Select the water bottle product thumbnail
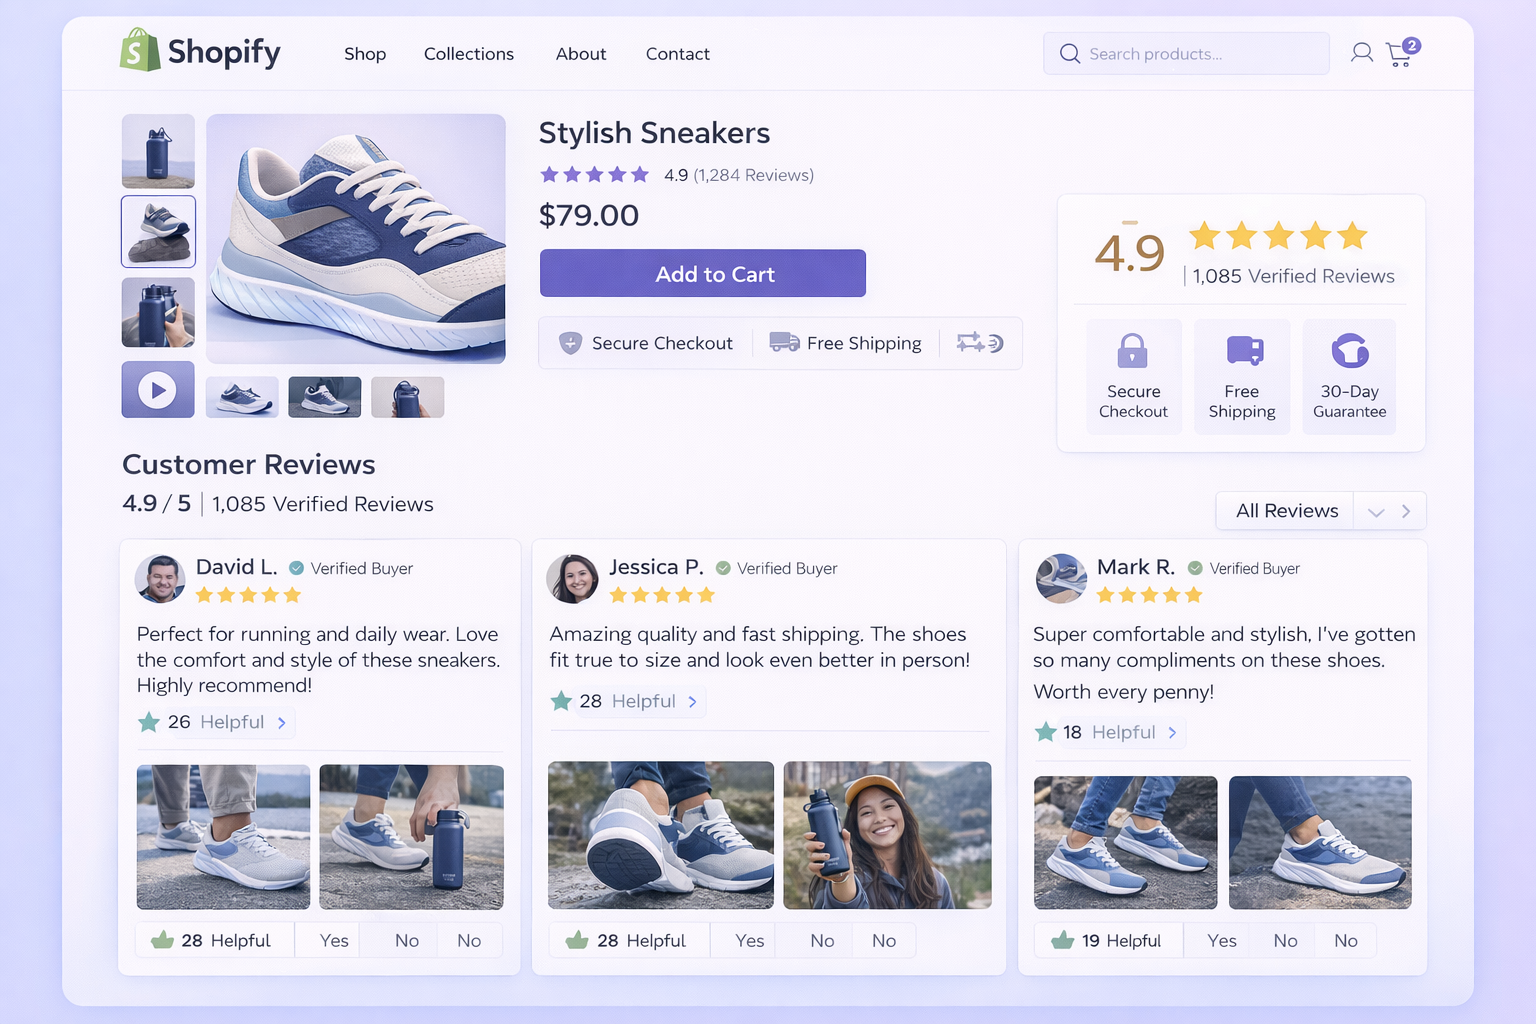 (157, 151)
